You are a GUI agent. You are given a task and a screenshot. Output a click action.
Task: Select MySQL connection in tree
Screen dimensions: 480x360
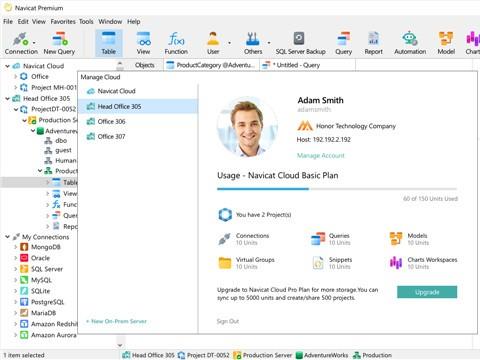point(41,280)
